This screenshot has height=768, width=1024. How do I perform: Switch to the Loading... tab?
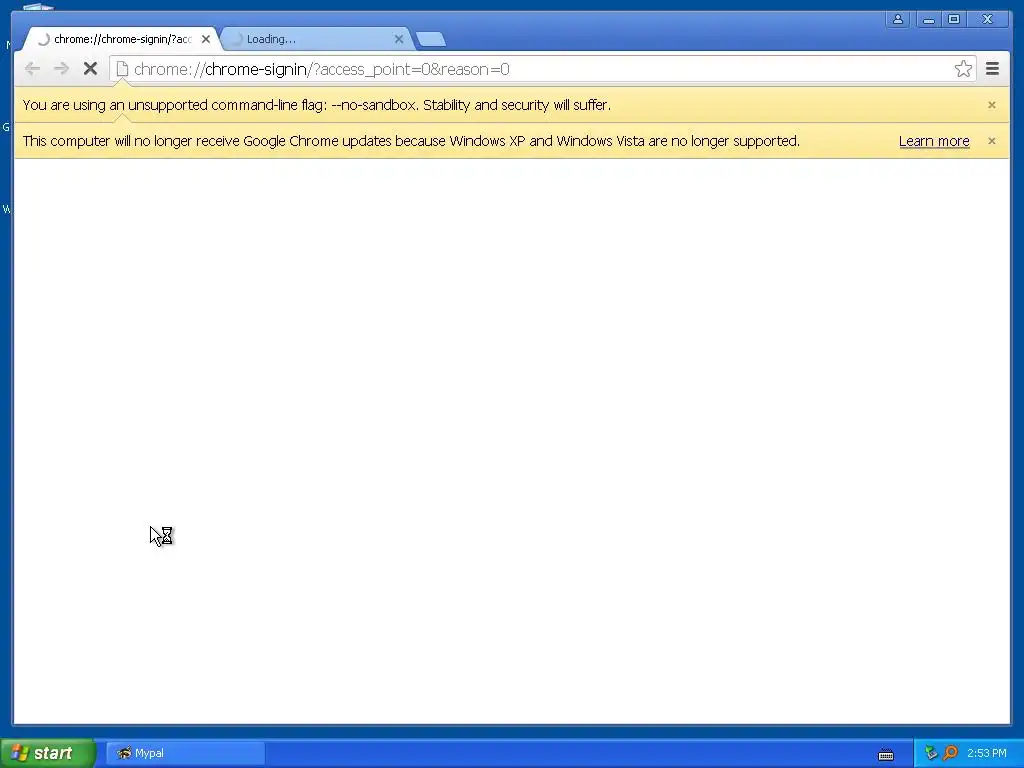click(315, 39)
